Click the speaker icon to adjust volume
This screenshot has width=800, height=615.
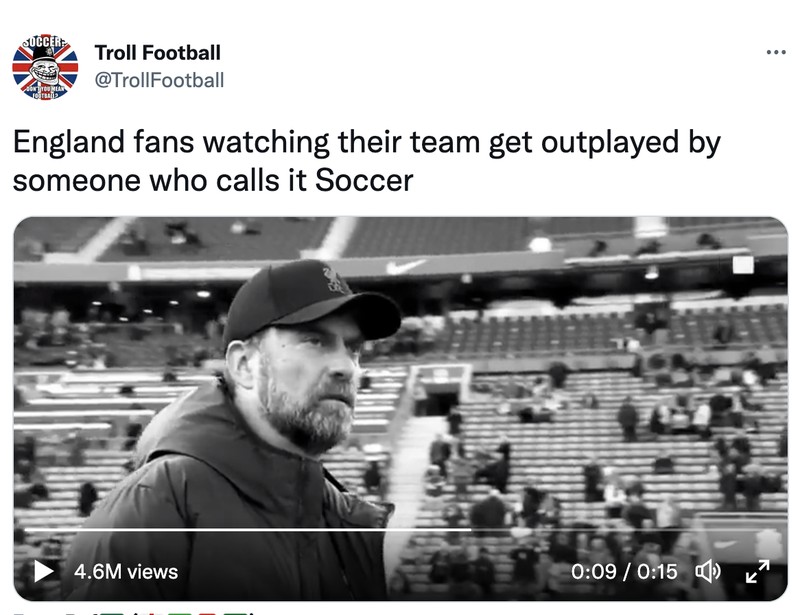pos(710,572)
